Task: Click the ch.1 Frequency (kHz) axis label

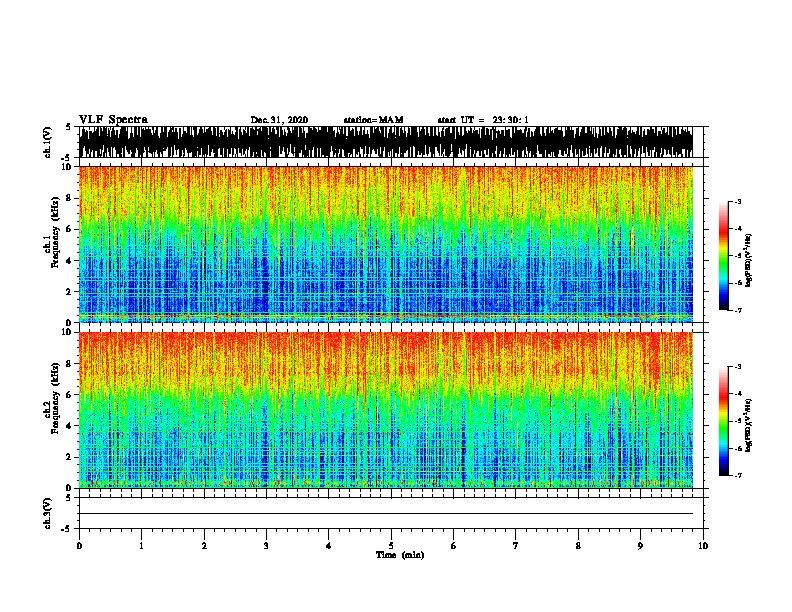Action: coord(52,233)
